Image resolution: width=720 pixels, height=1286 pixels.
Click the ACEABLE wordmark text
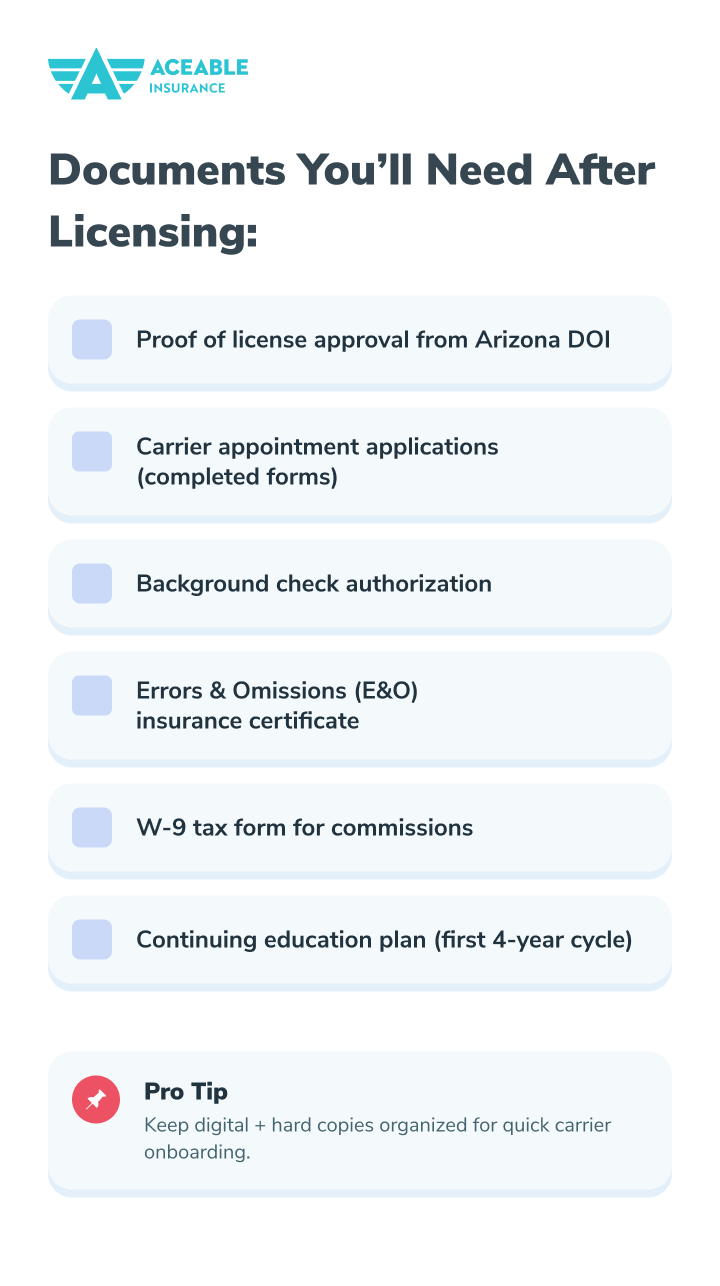coord(198,67)
